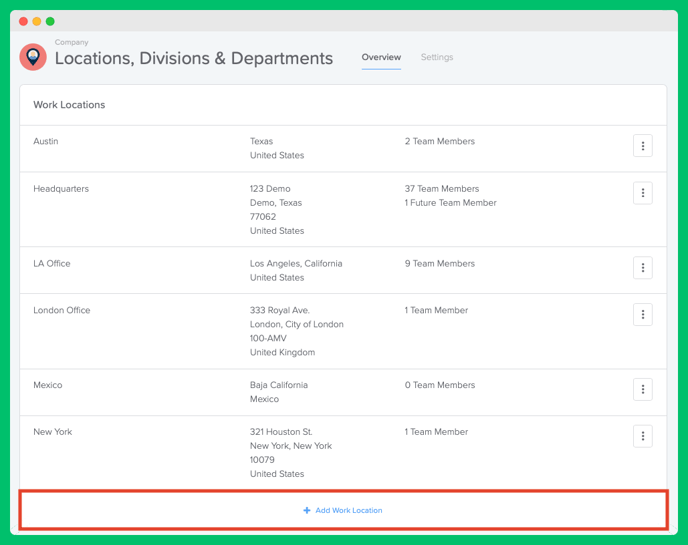Click the Company breadcrumb label
Viewport: 688px width, 545px height.
pos(72,42)
